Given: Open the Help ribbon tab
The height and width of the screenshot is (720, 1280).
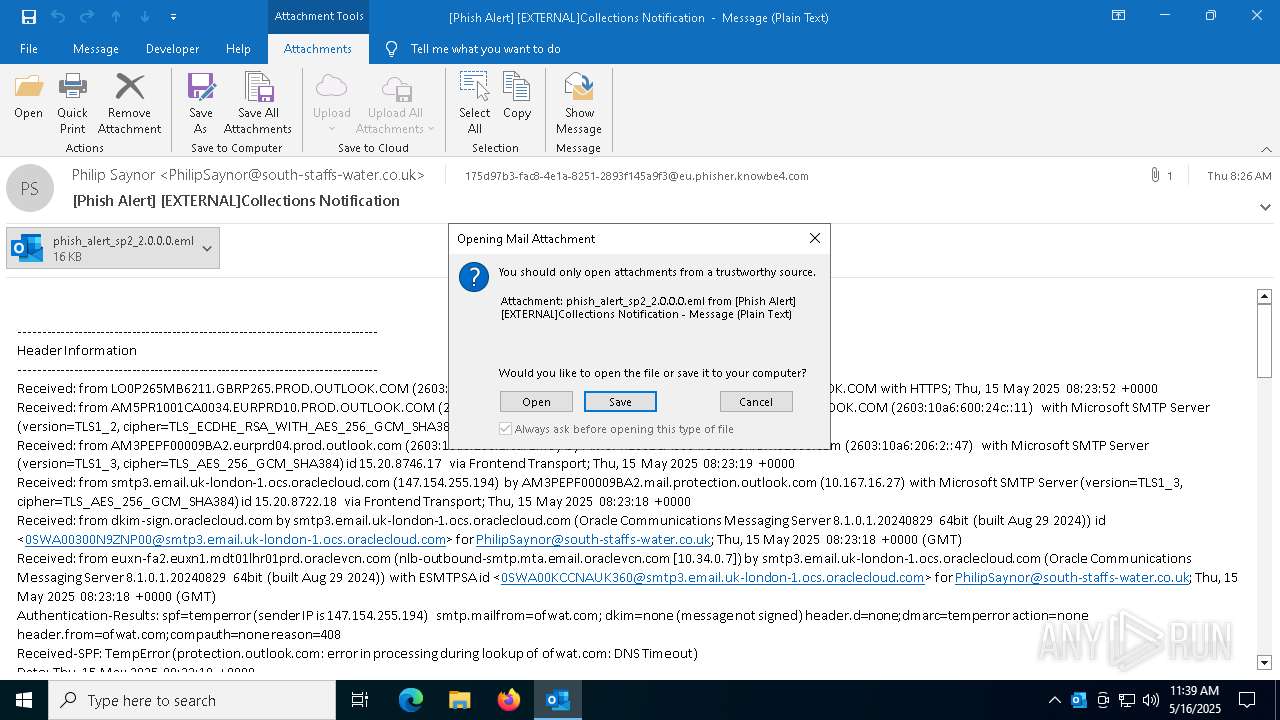Looking at the screenshot, I should click(238, 49).
